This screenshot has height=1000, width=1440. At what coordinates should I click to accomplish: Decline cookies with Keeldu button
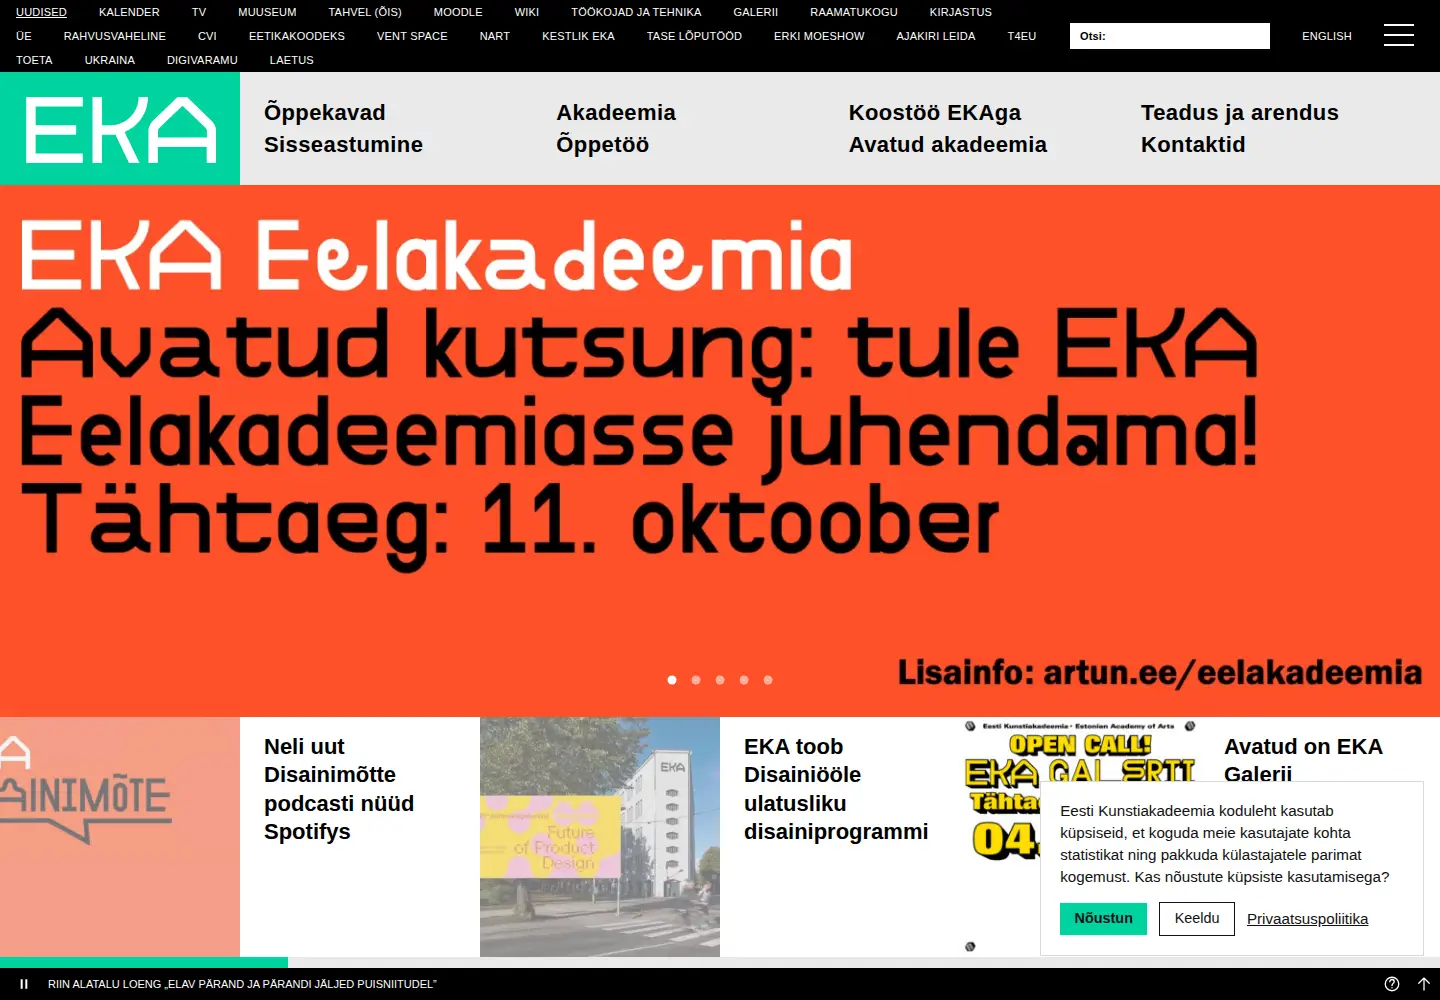[1197, 918]
